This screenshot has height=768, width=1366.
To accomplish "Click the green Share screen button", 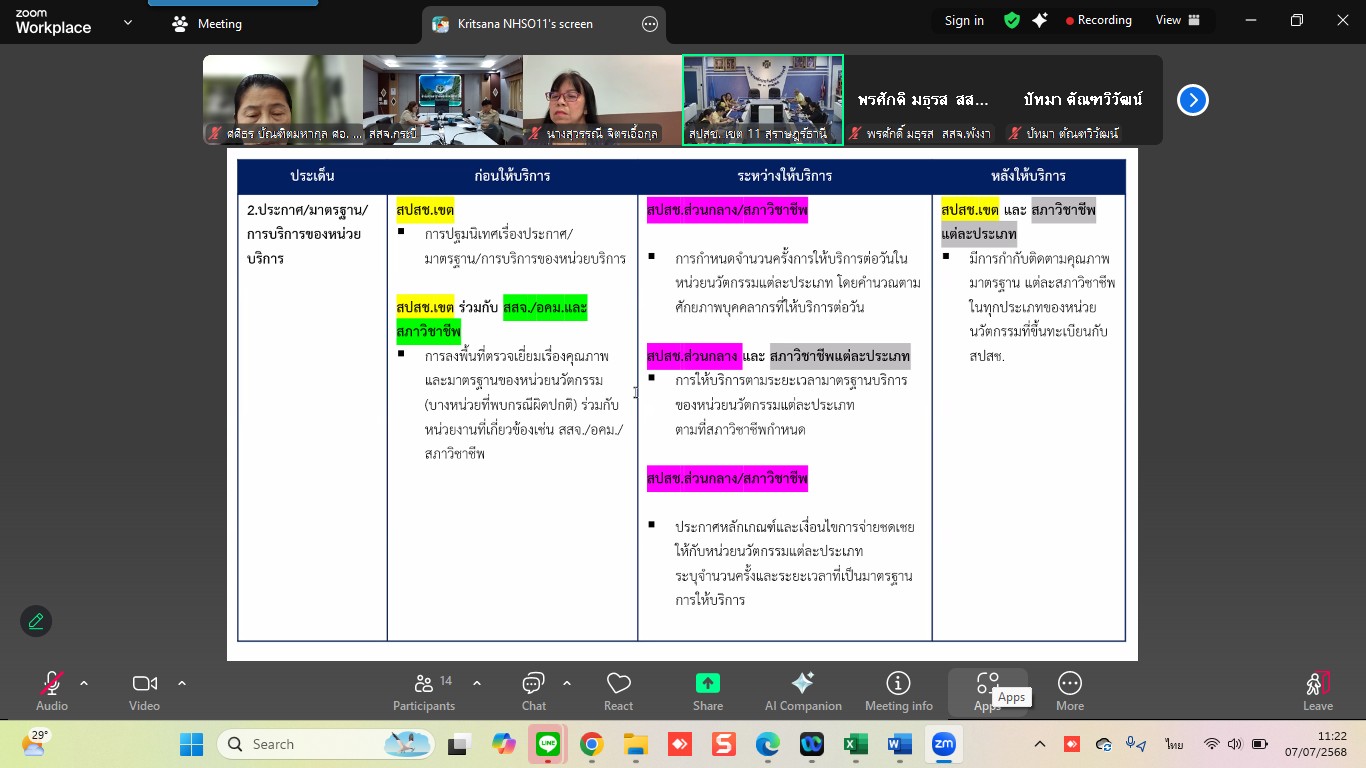I will point(707,691).
